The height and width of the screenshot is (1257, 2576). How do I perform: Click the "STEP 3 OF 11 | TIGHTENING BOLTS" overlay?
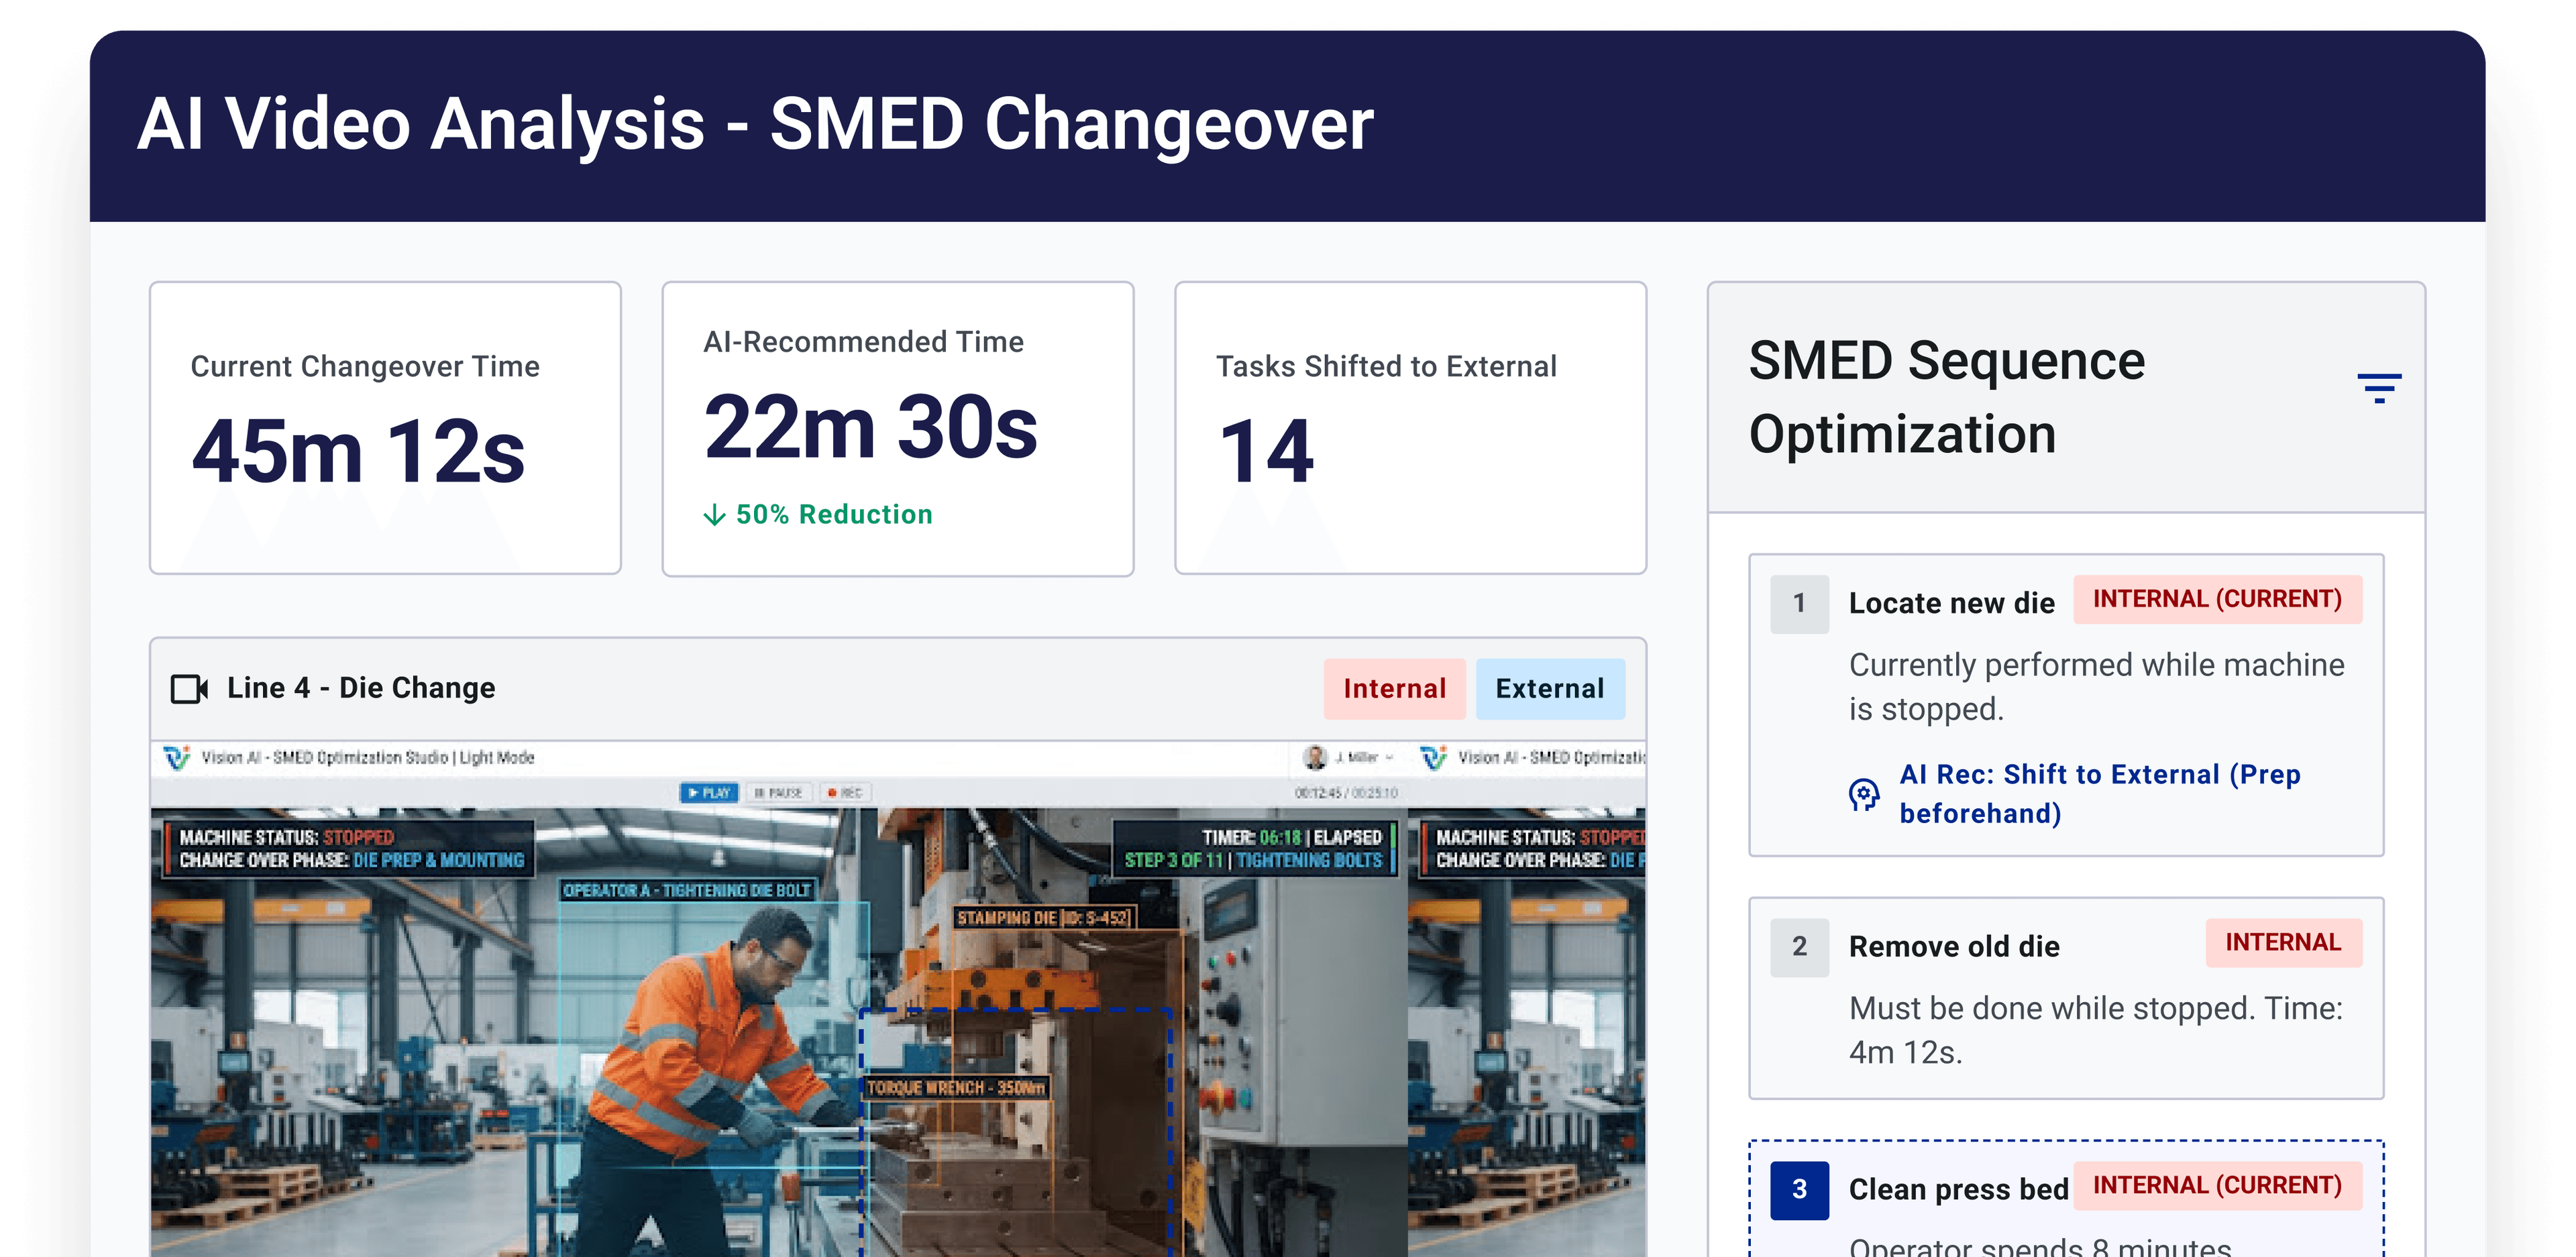1253,861
